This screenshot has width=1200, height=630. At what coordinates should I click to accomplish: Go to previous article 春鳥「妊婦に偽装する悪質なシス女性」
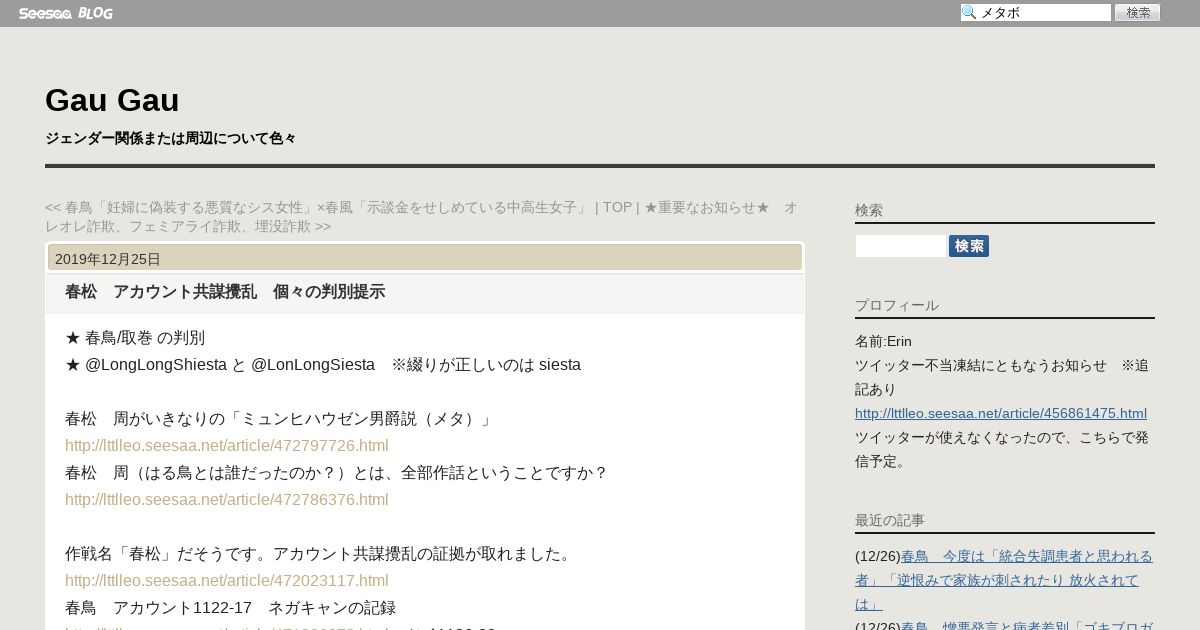316,207
